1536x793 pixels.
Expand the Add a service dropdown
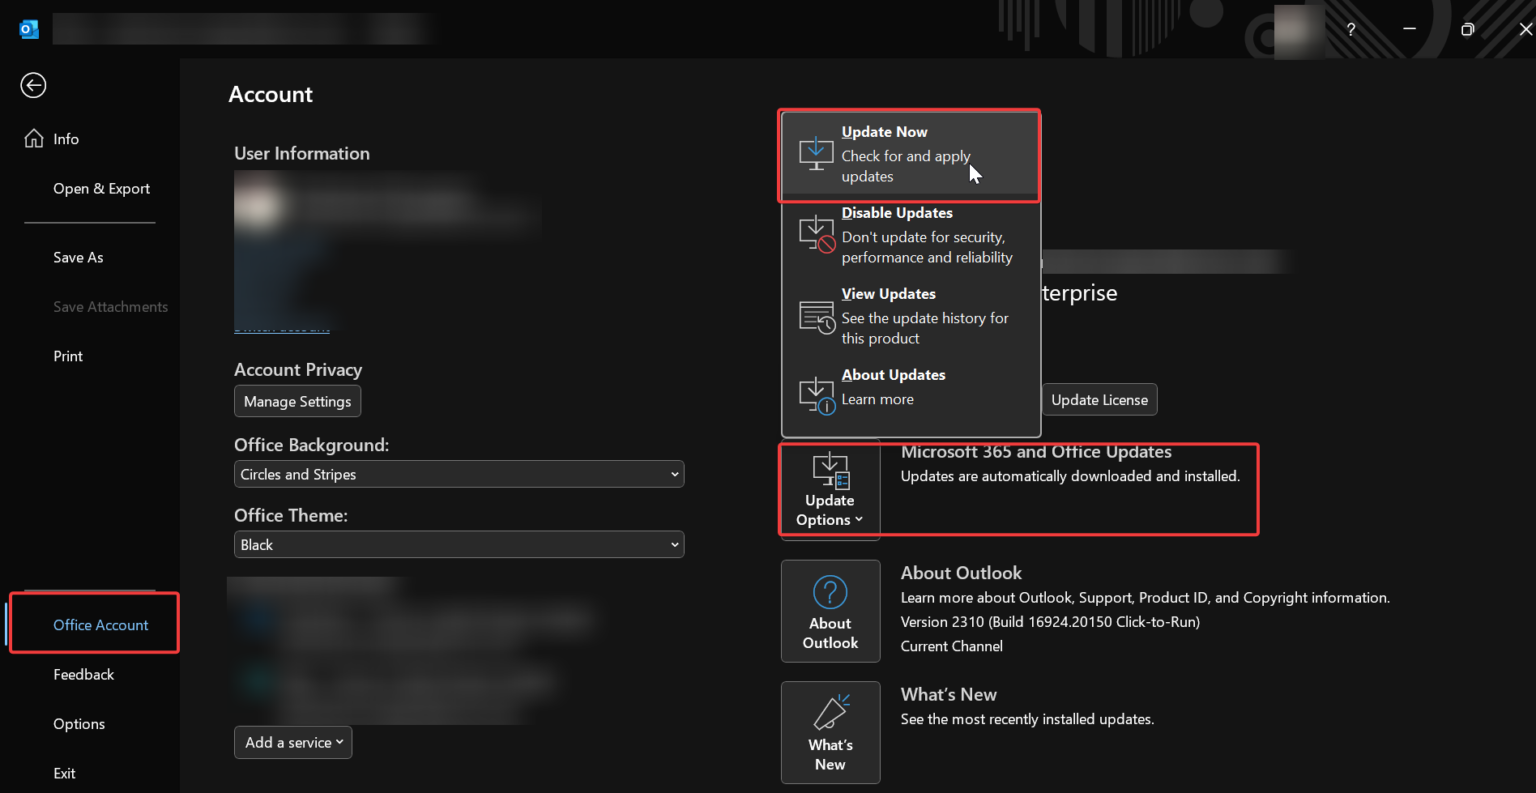292,742
